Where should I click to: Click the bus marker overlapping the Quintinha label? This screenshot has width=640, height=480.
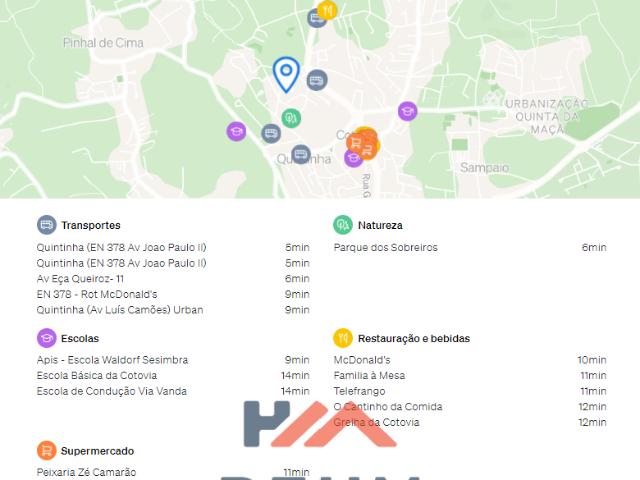pyautogui.click(x=301, y=154)
